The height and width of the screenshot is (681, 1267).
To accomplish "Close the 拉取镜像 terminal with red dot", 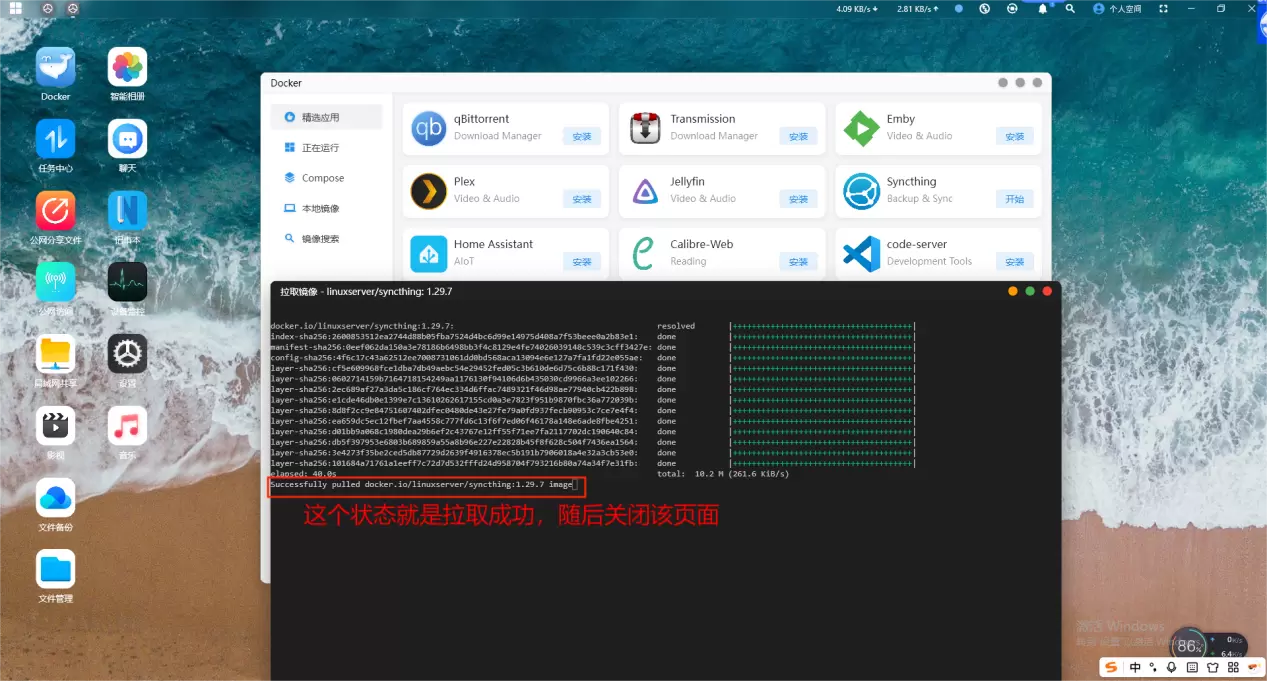I will tap(1047, 291).
